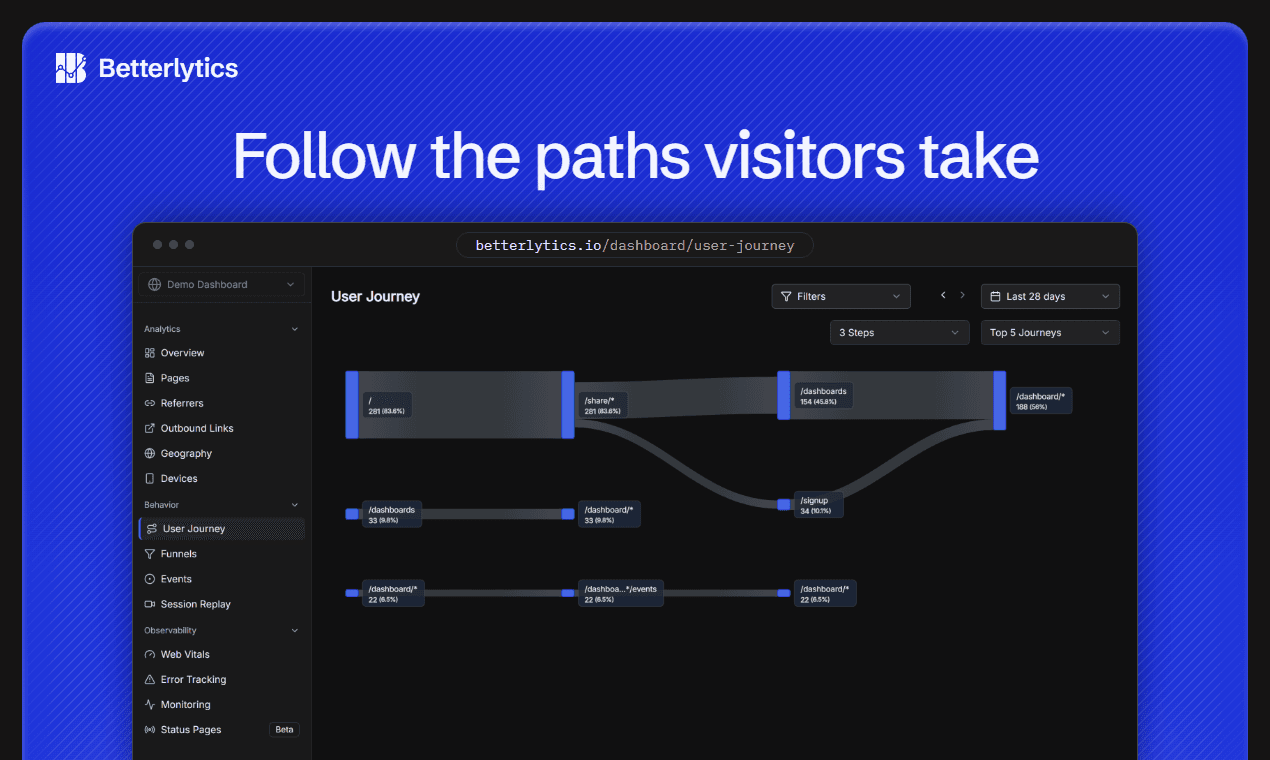Screen dimensions: 1270x760
Task: Click the Events circle icon
Action: coord(150,579)
